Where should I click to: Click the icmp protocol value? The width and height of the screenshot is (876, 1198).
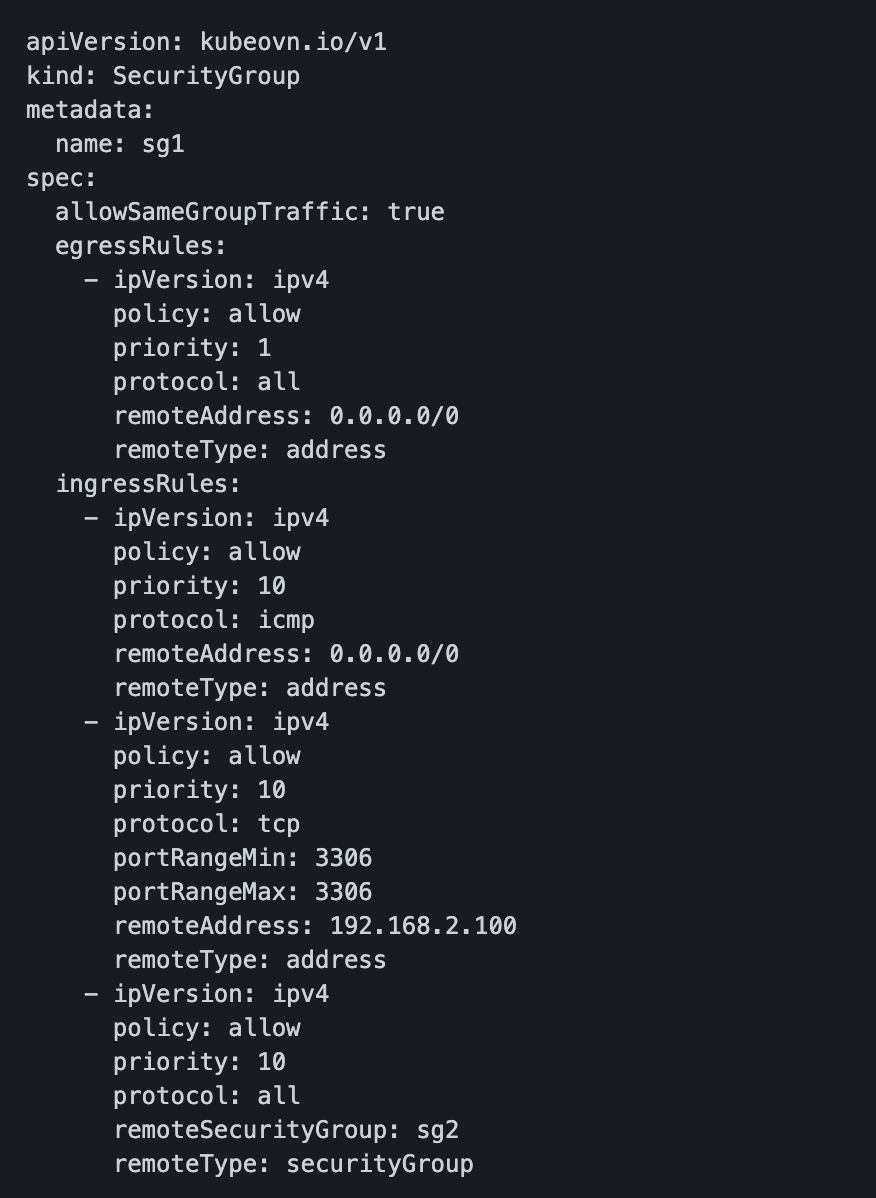(x=286, y=620)
